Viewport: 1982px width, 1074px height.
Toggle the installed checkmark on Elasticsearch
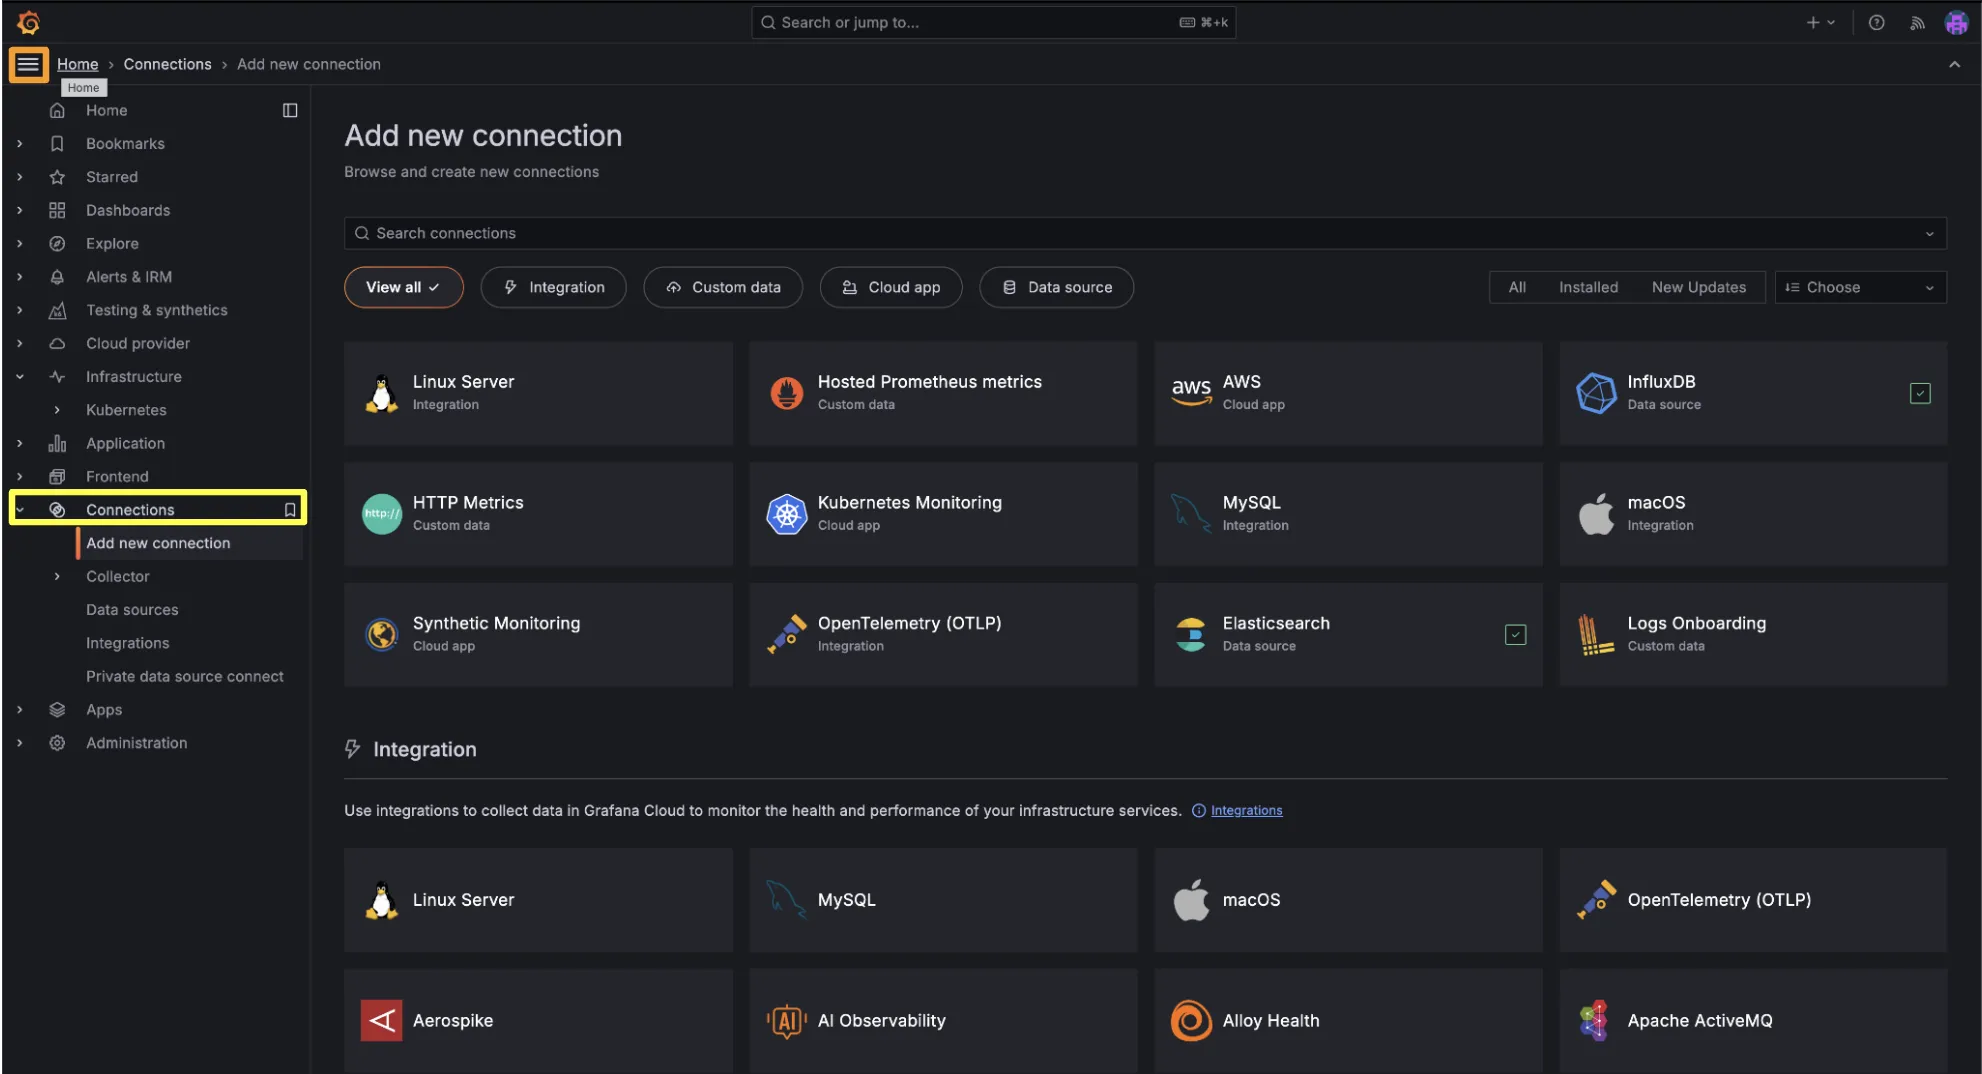coord(1516,634)
